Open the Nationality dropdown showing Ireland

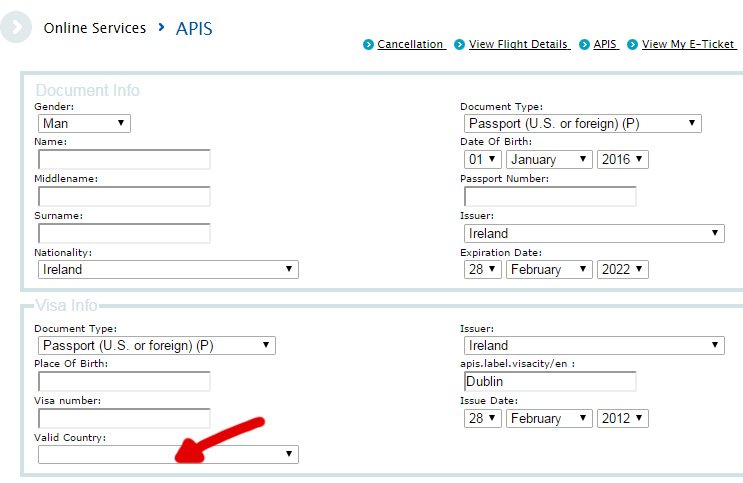point(168,269)
